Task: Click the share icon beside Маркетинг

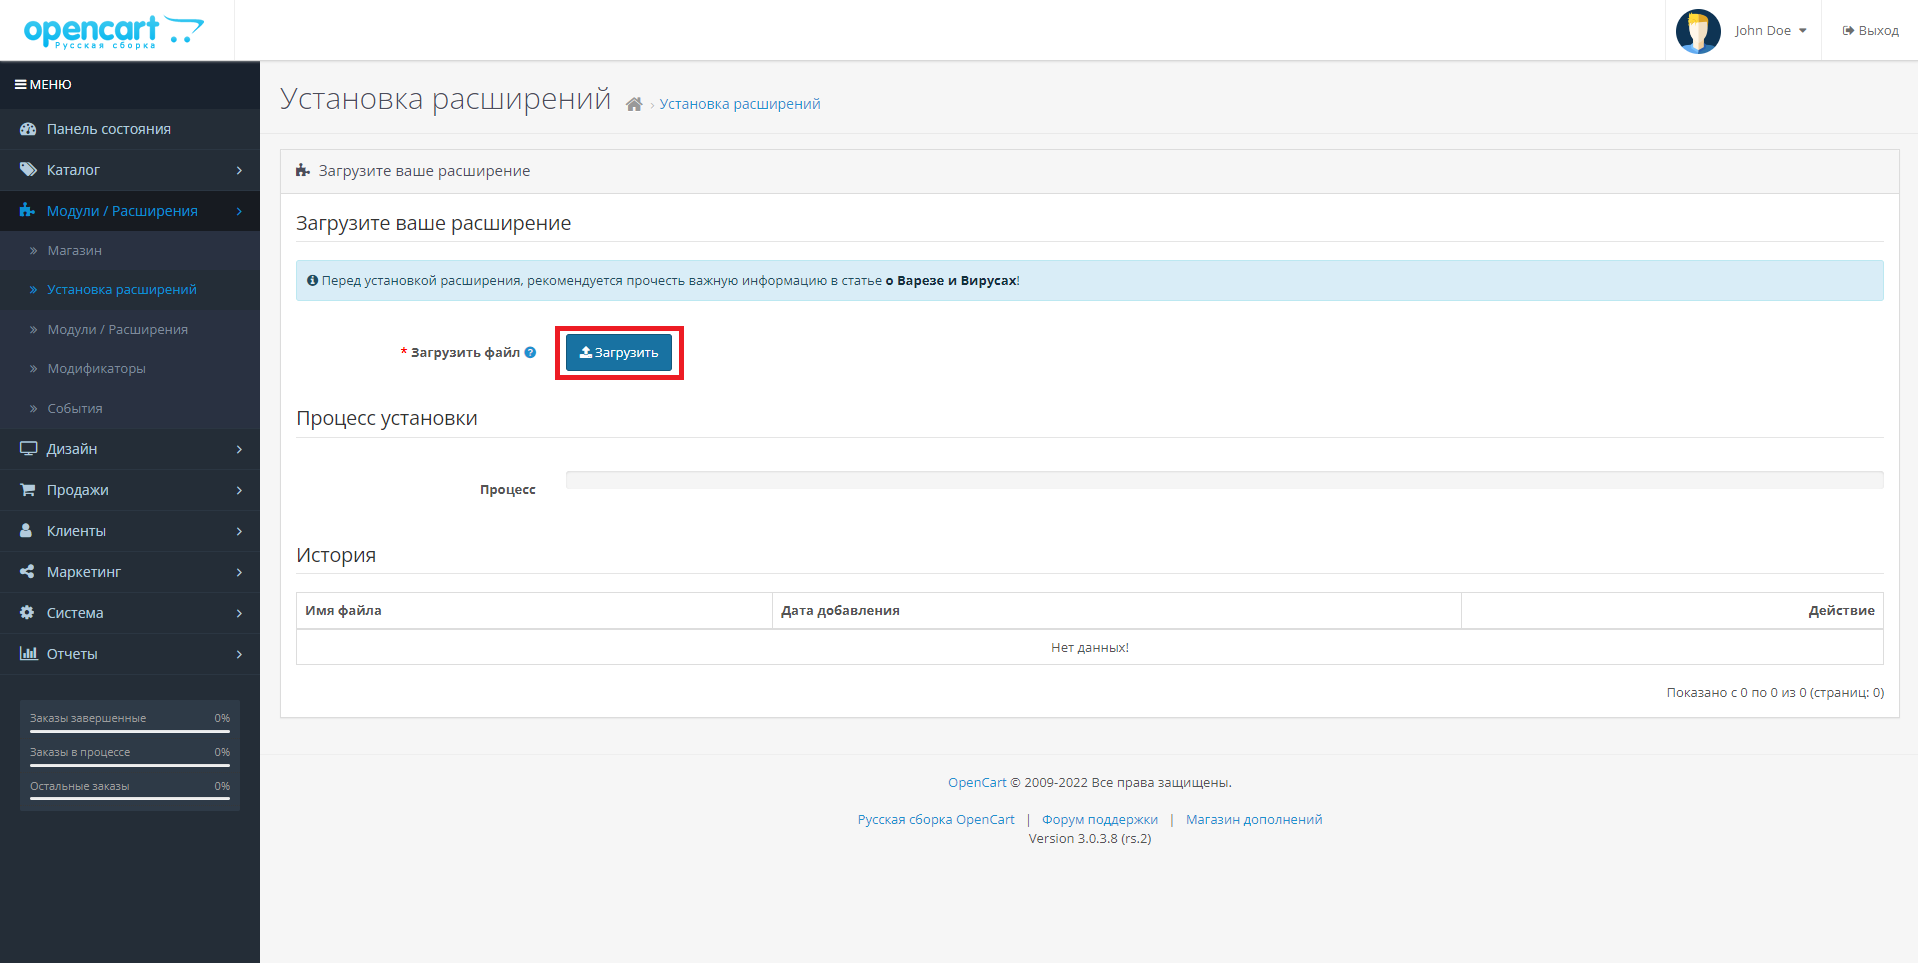Action: [27, 572]
